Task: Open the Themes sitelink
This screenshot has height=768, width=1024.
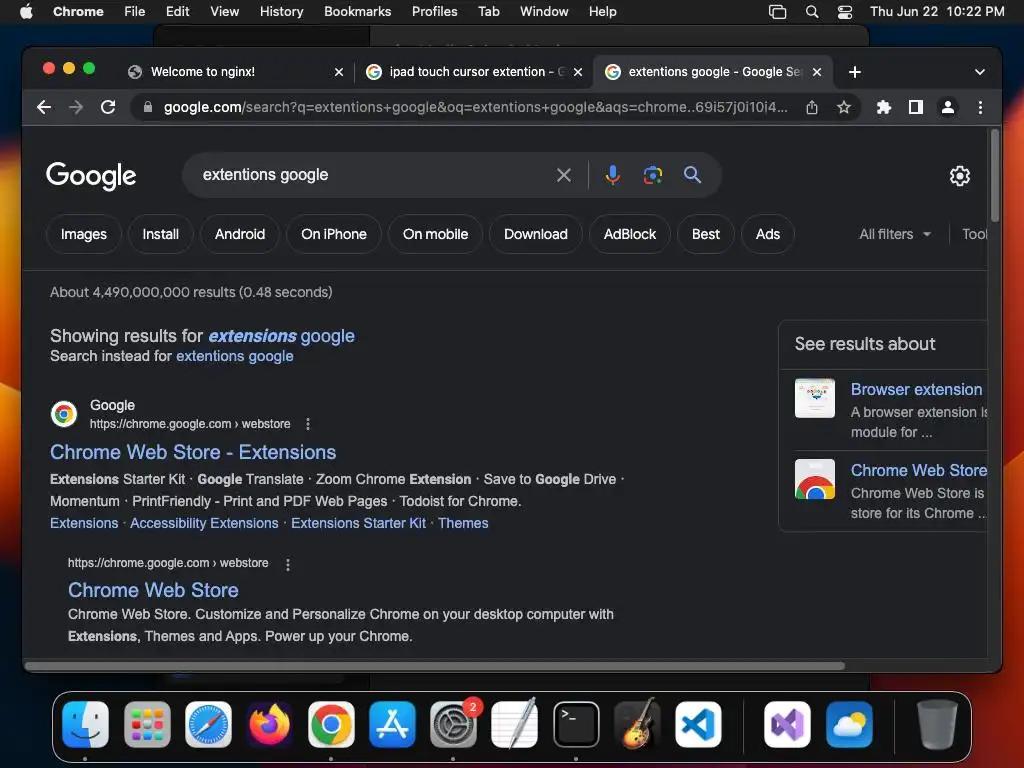Action: pos(463,523)
